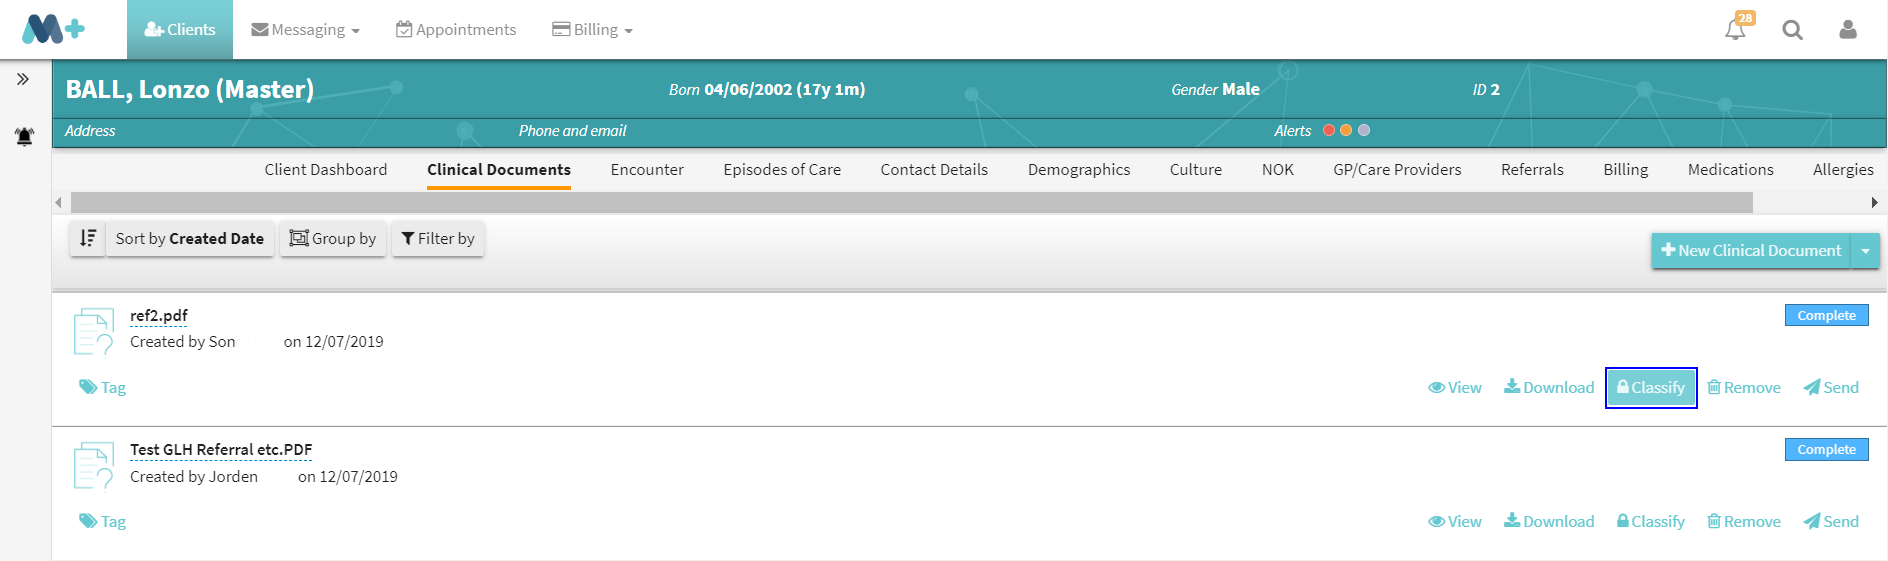
Task: Click the sort direction icon
Action: pyautogui.click(x=88, y=239)
